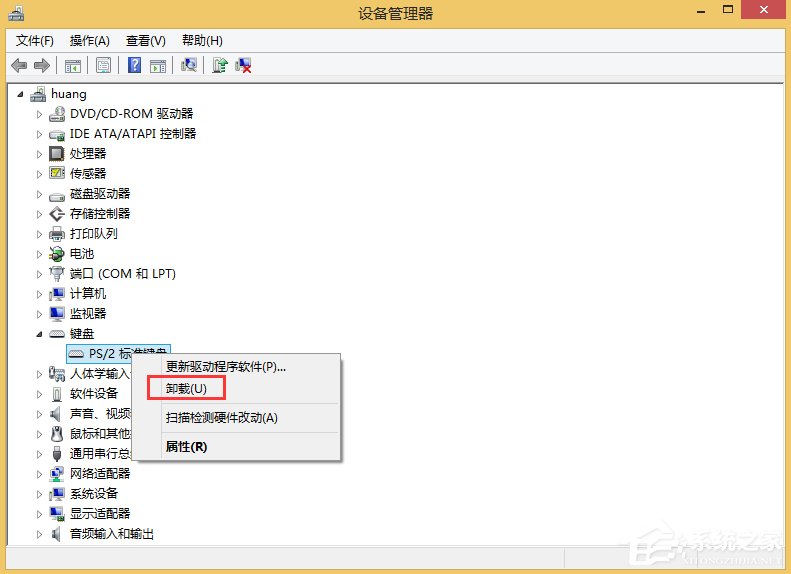Click the DVD/CD-ROM drive icon
Viewport: 791px width, 574px height.
pos(57,114)
